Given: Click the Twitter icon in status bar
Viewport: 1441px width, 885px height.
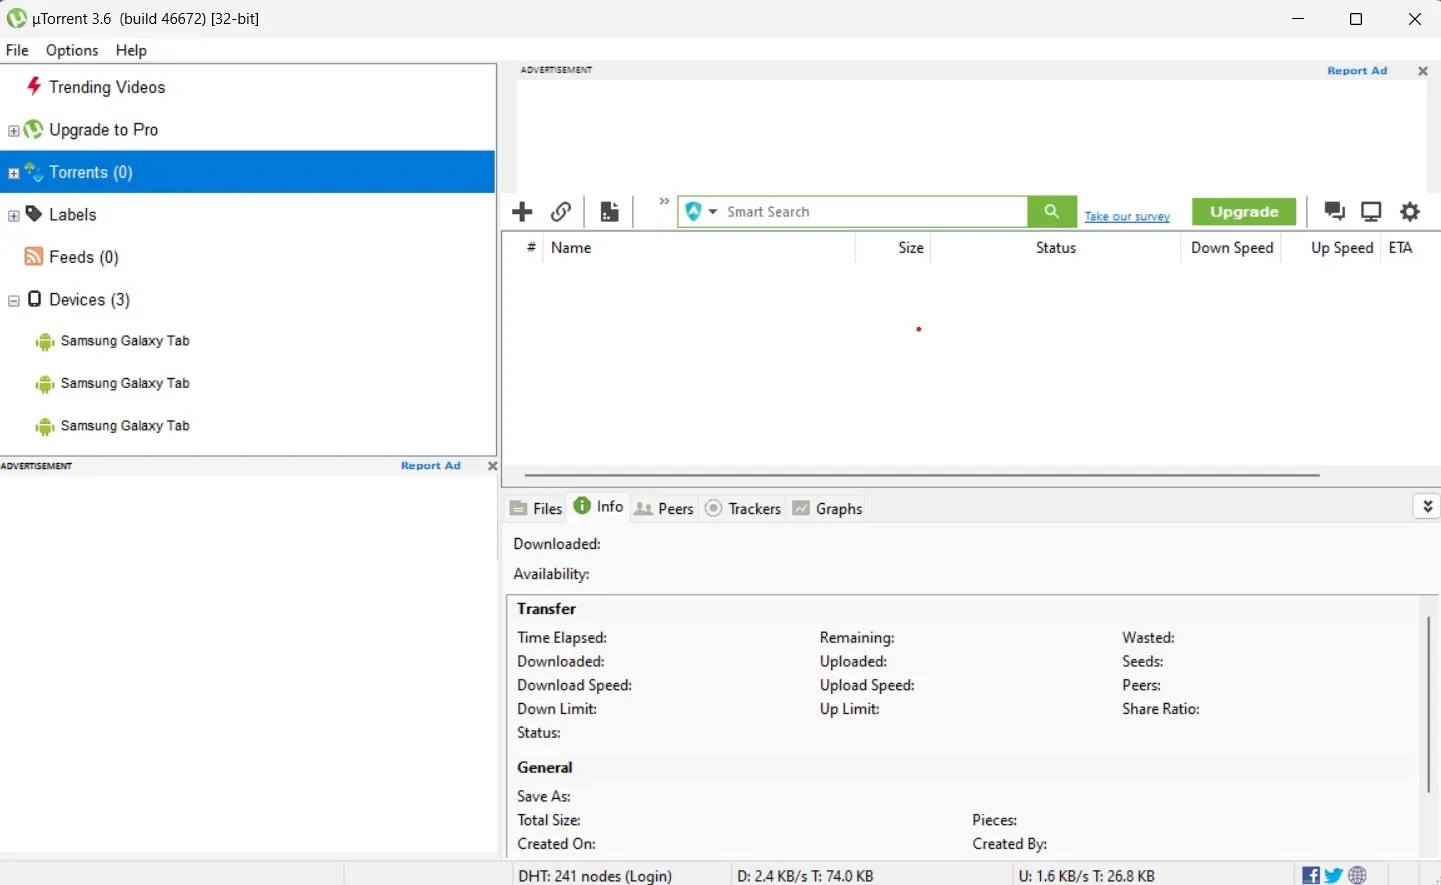Looking at the screenshot, I should (1333, 876).
